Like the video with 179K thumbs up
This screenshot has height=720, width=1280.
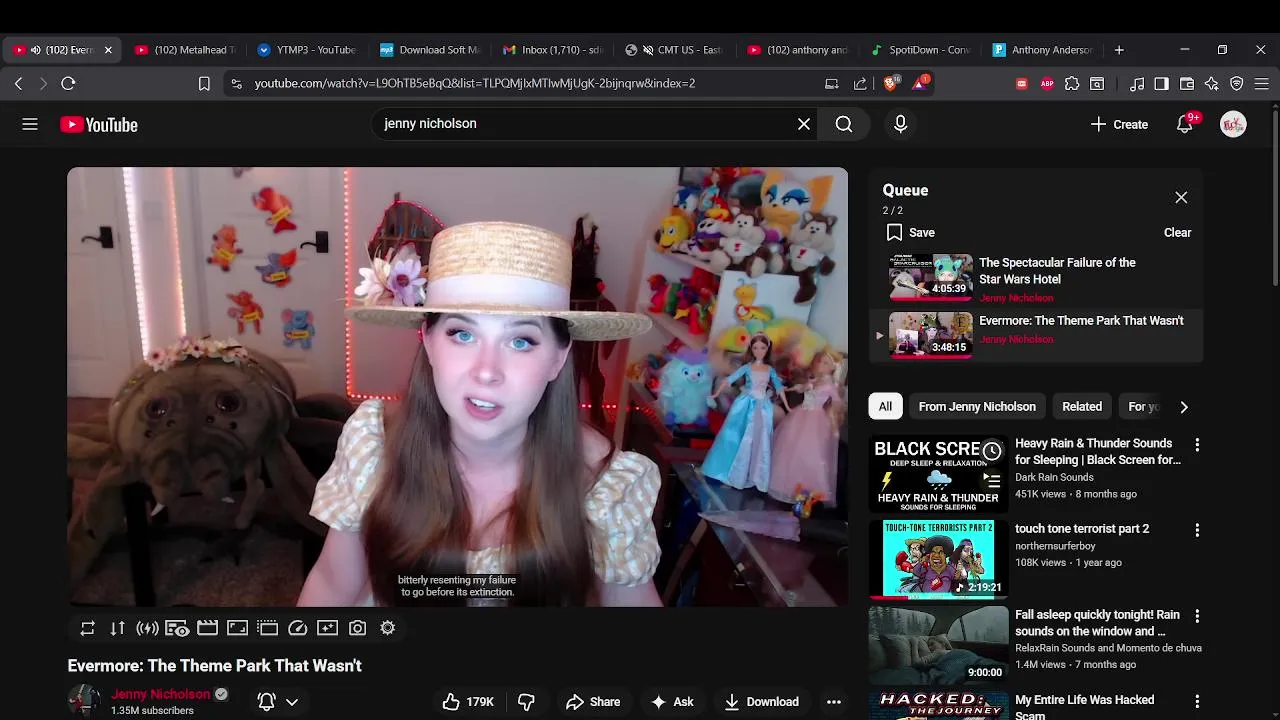tap(468, 702)
